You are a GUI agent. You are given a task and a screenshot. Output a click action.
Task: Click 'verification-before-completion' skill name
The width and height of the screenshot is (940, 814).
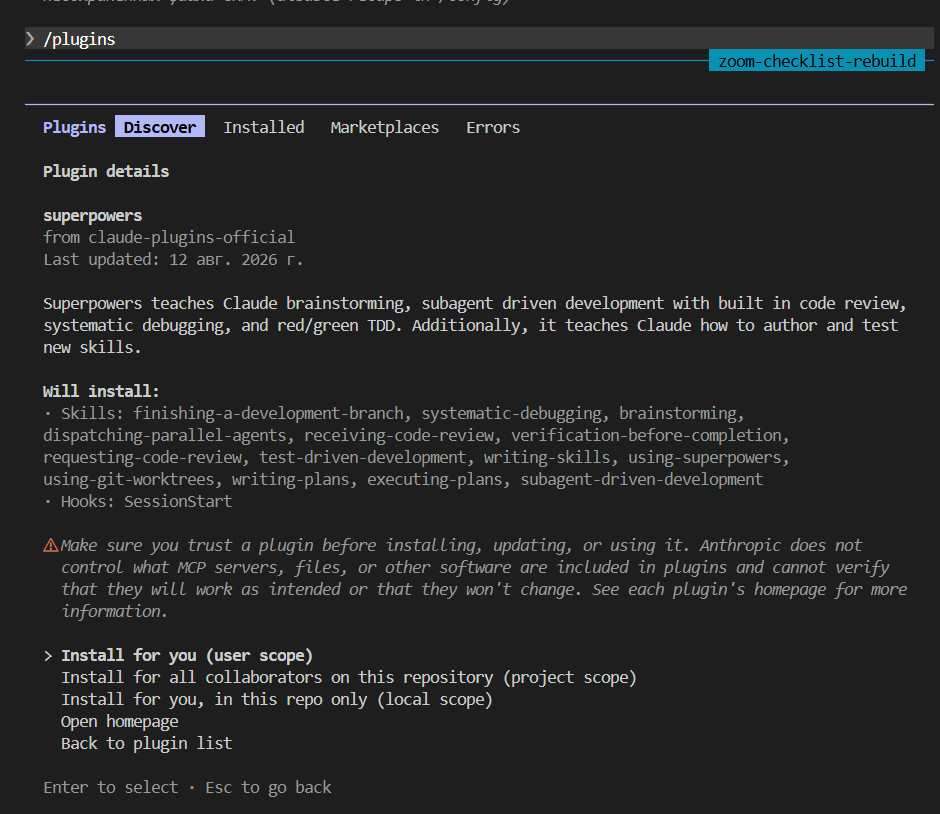[x=646, y=436]
